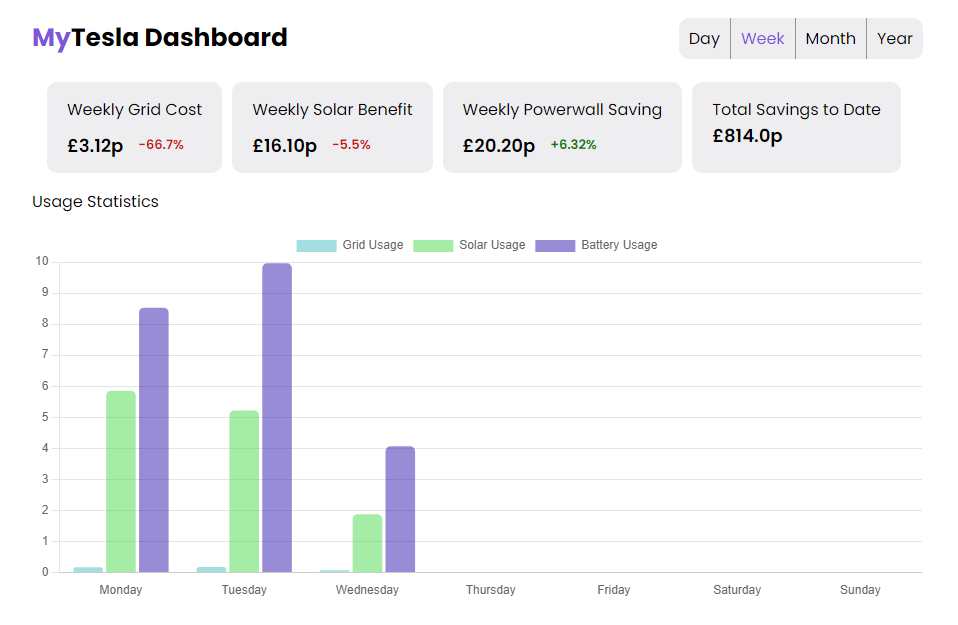
Task: Click the +6.32% powerwall saving change
Action: coord(573,145)
